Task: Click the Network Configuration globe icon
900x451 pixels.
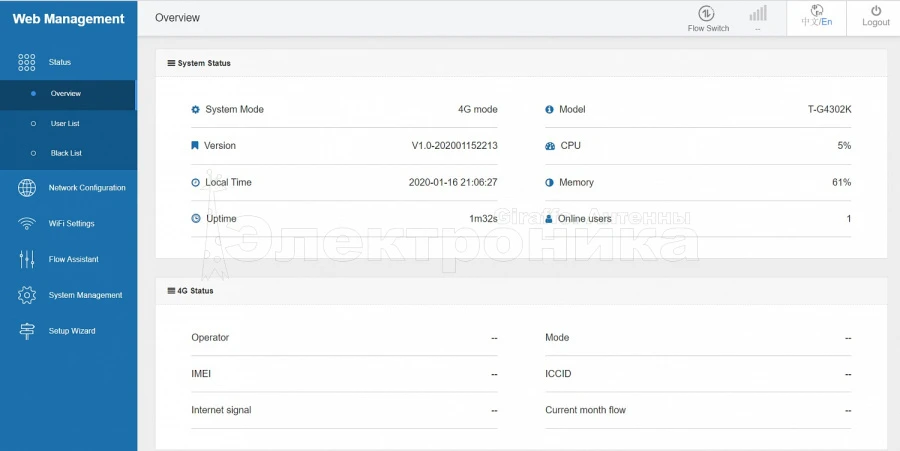Action: (x=27, y=188)
